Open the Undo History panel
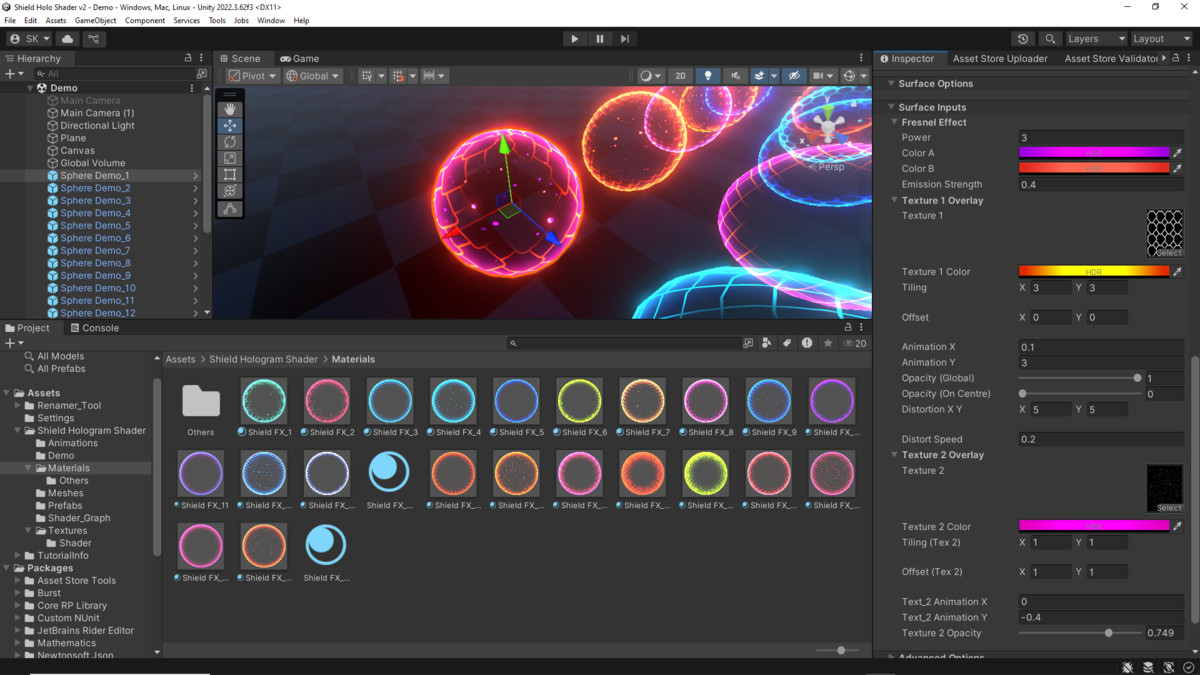1200x675 pixels. coord(1022,38)
